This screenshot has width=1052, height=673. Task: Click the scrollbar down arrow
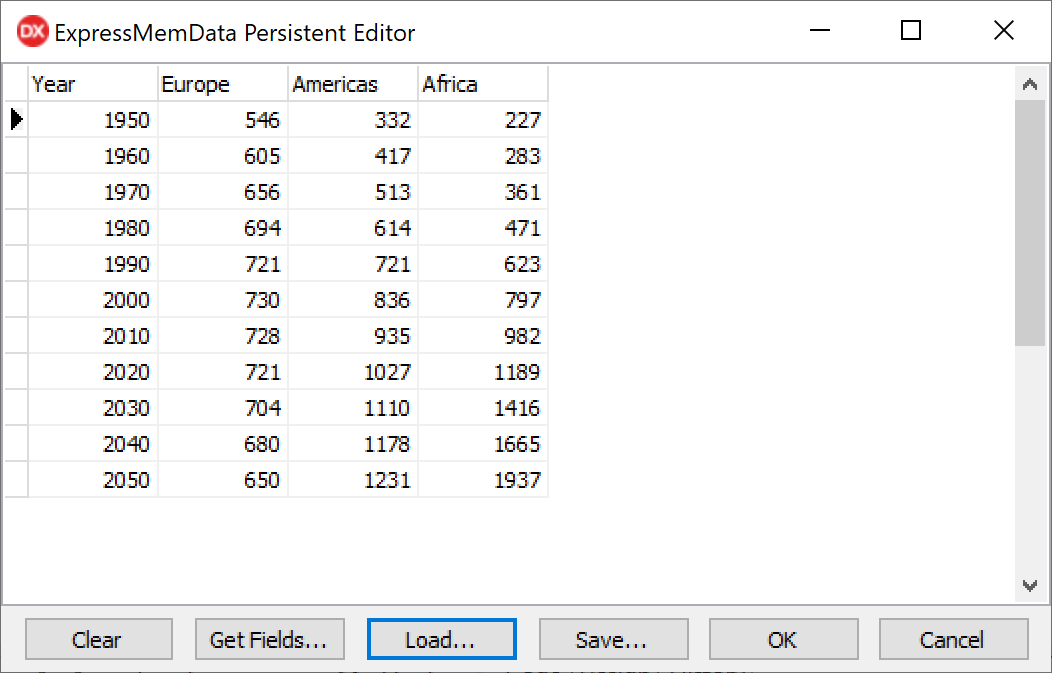tap(1029, 585)
